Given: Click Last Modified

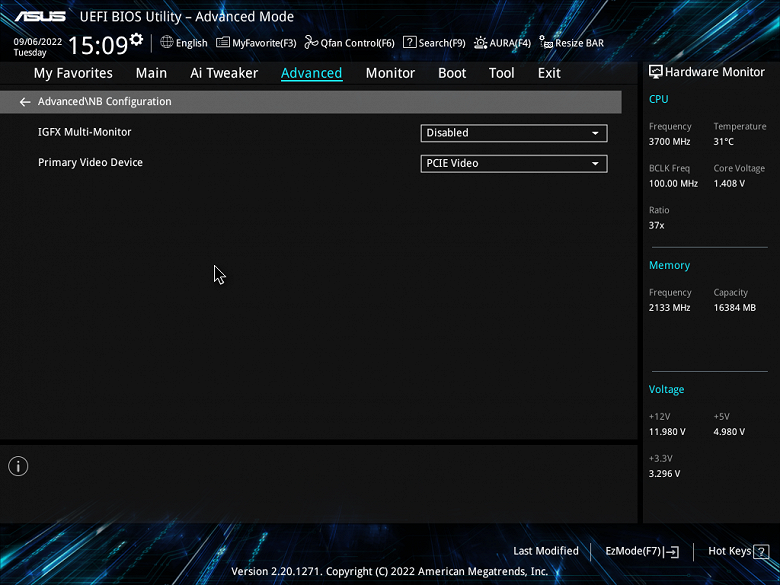Looking at the screenshot, I should [546, 551].
